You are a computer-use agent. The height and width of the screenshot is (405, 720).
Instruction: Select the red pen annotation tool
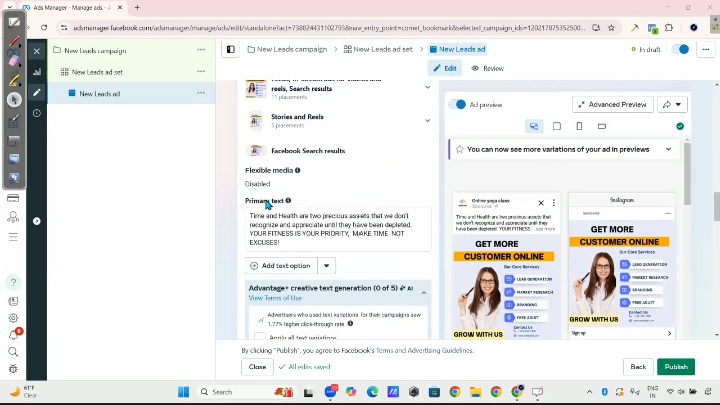[x=14, y=41]
